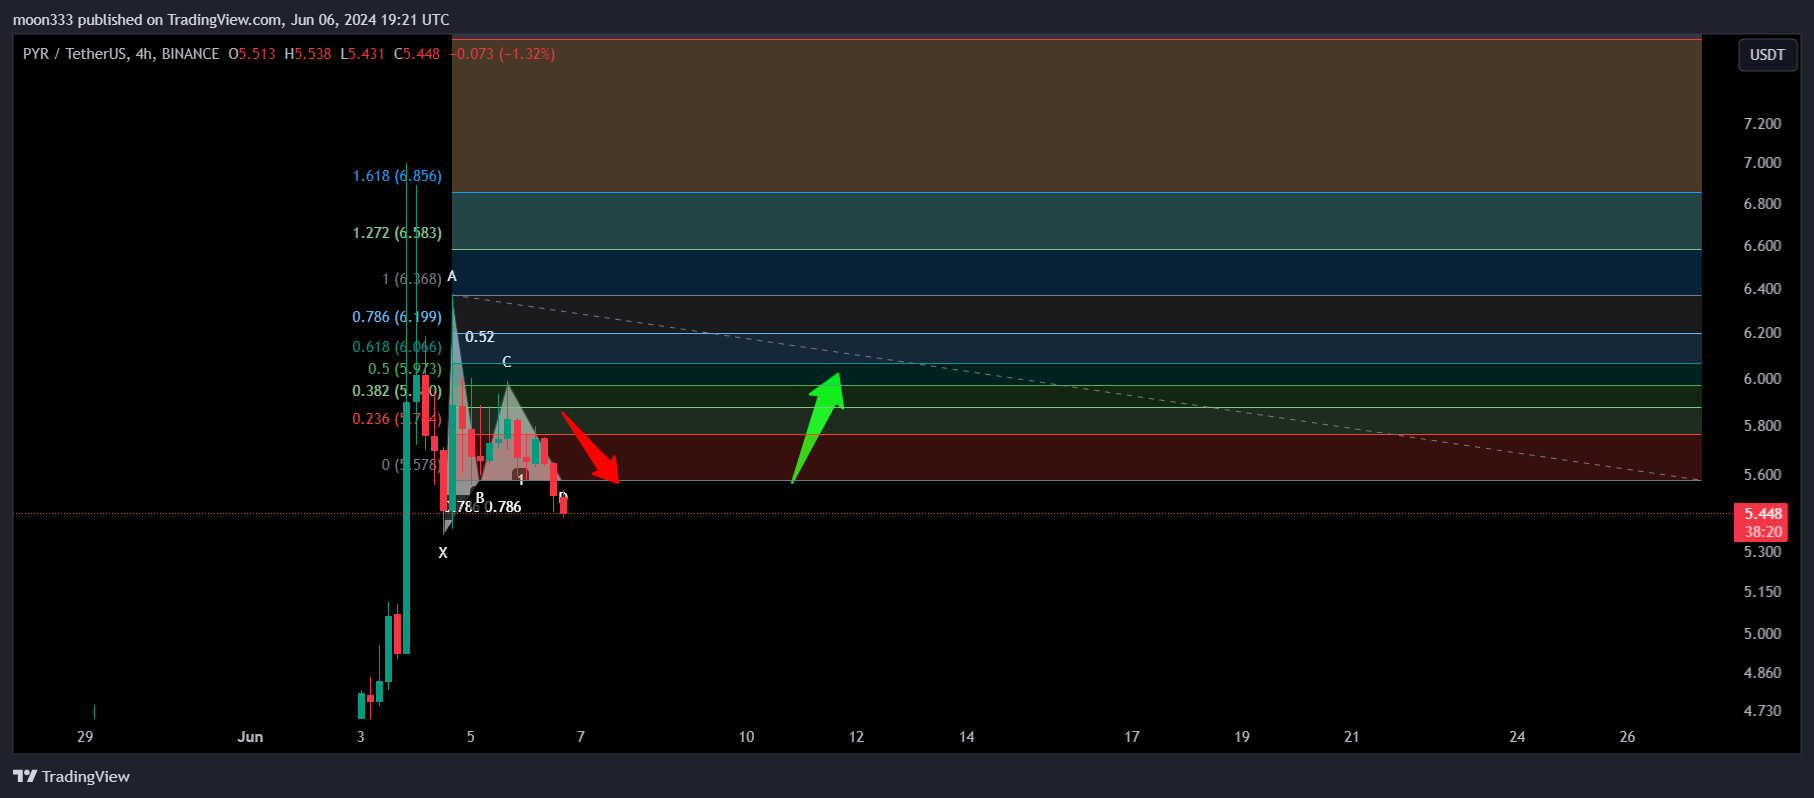This screenshot has height=798, width=1814.
Task: Click 6.000 on the price axis
Action: (1762, 379)
